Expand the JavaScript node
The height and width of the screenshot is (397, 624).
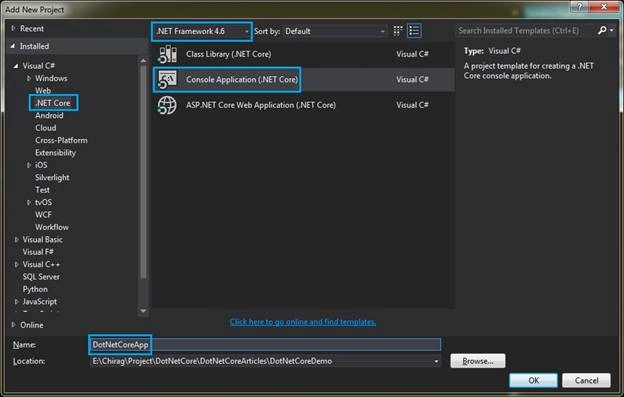16,302
